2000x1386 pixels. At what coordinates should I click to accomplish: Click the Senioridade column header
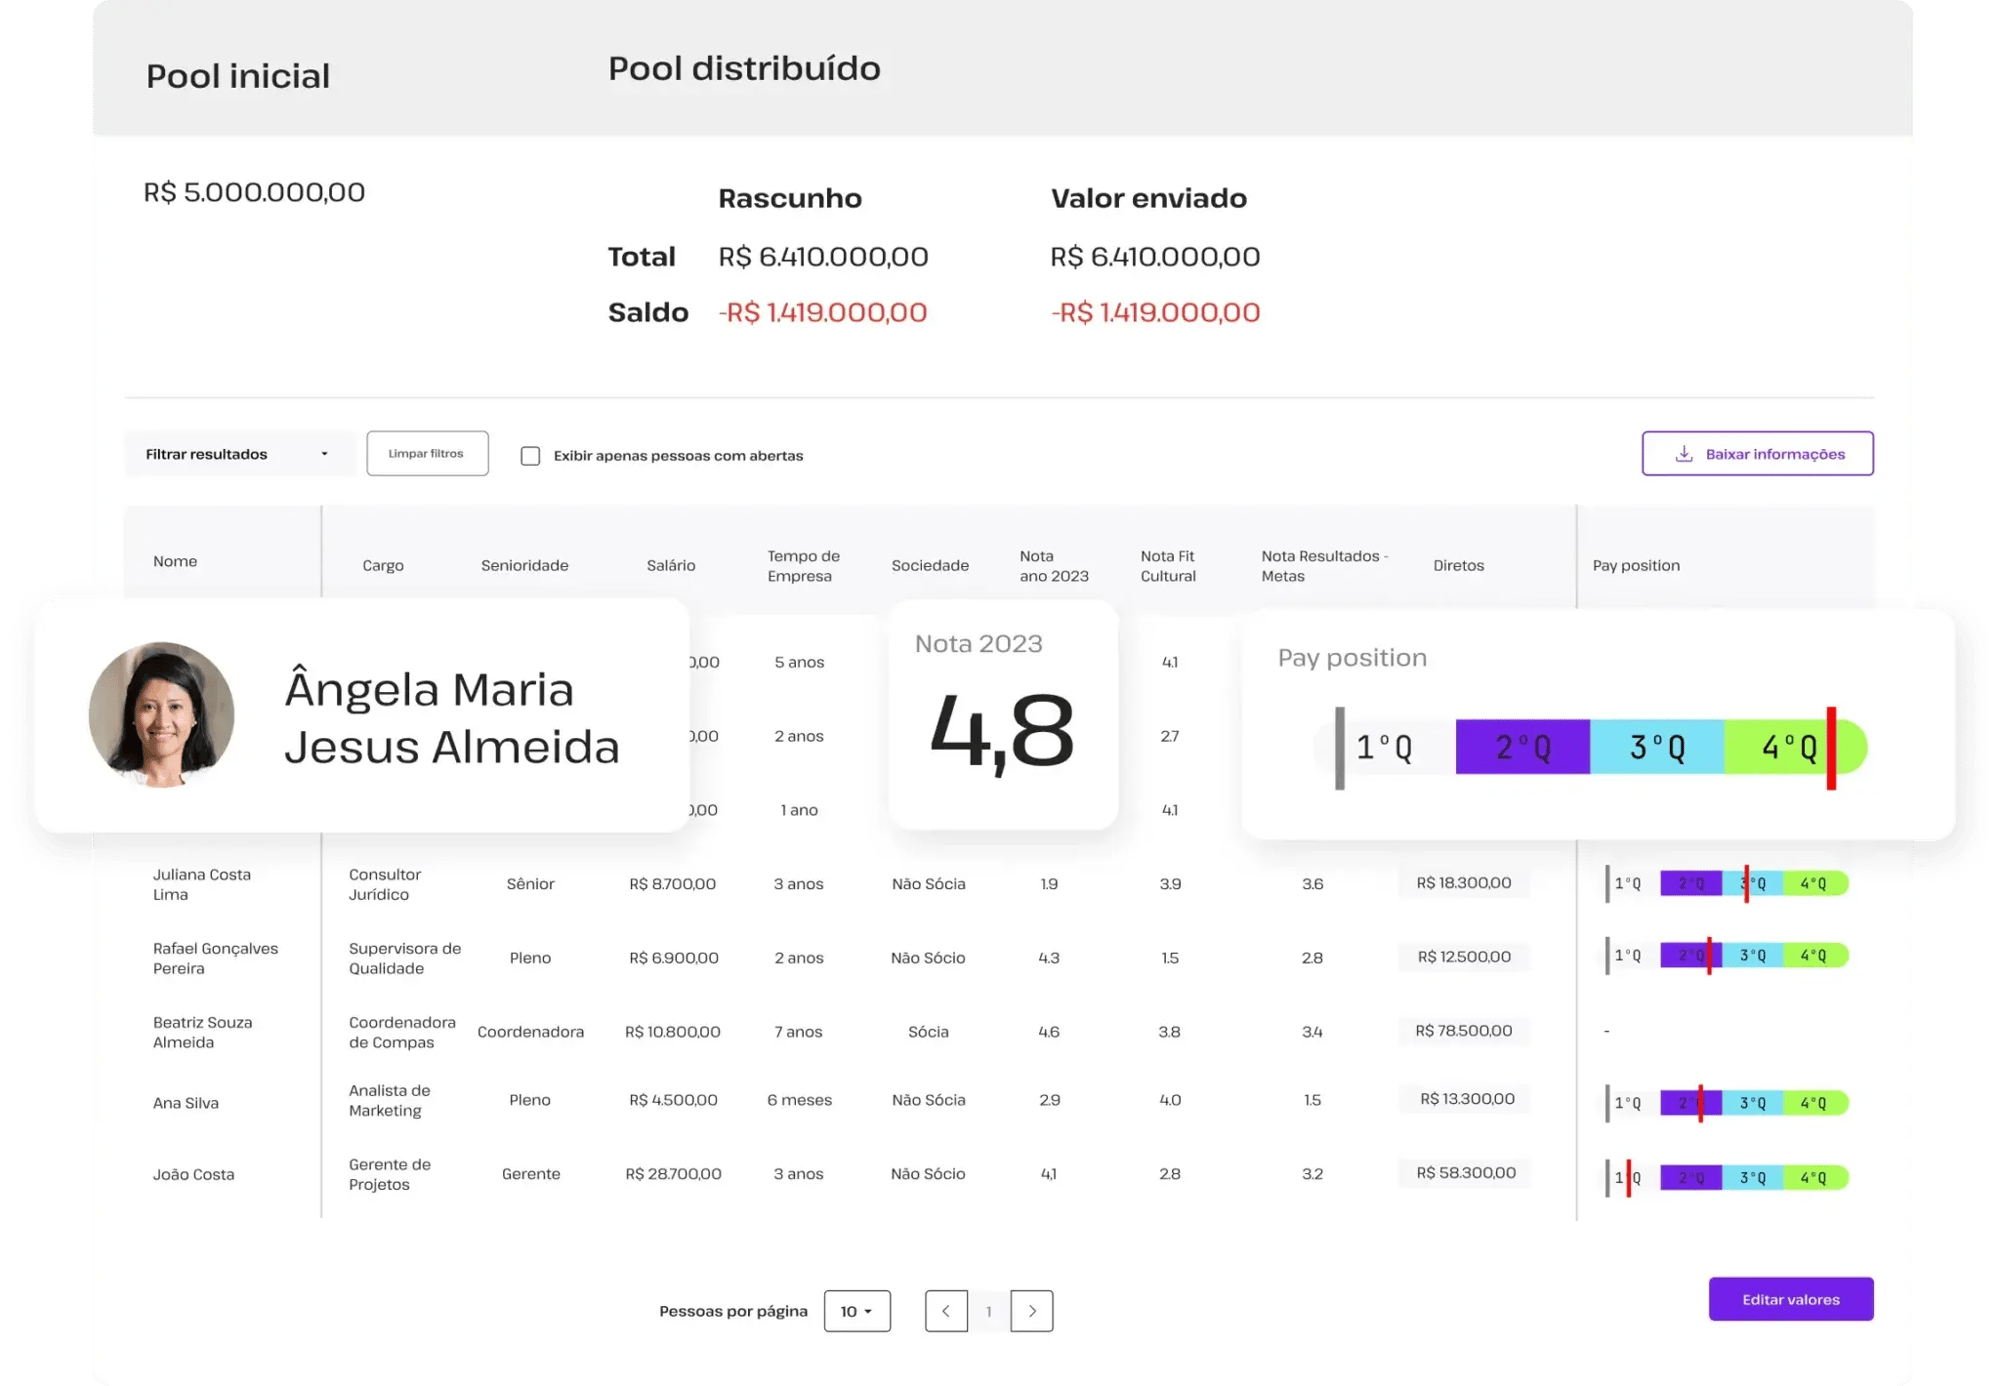[524, 565]
